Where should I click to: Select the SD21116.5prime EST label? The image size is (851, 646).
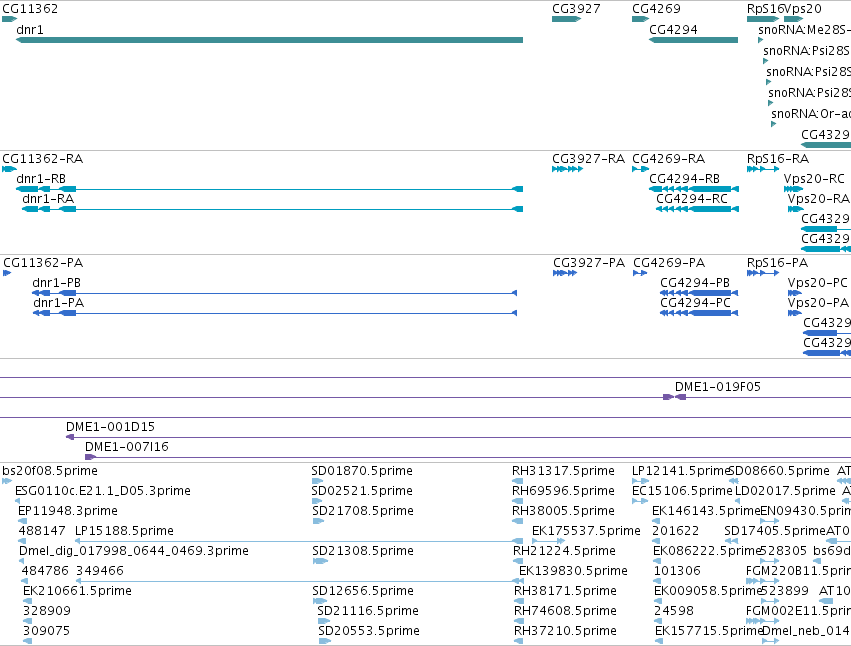(368, 611)
